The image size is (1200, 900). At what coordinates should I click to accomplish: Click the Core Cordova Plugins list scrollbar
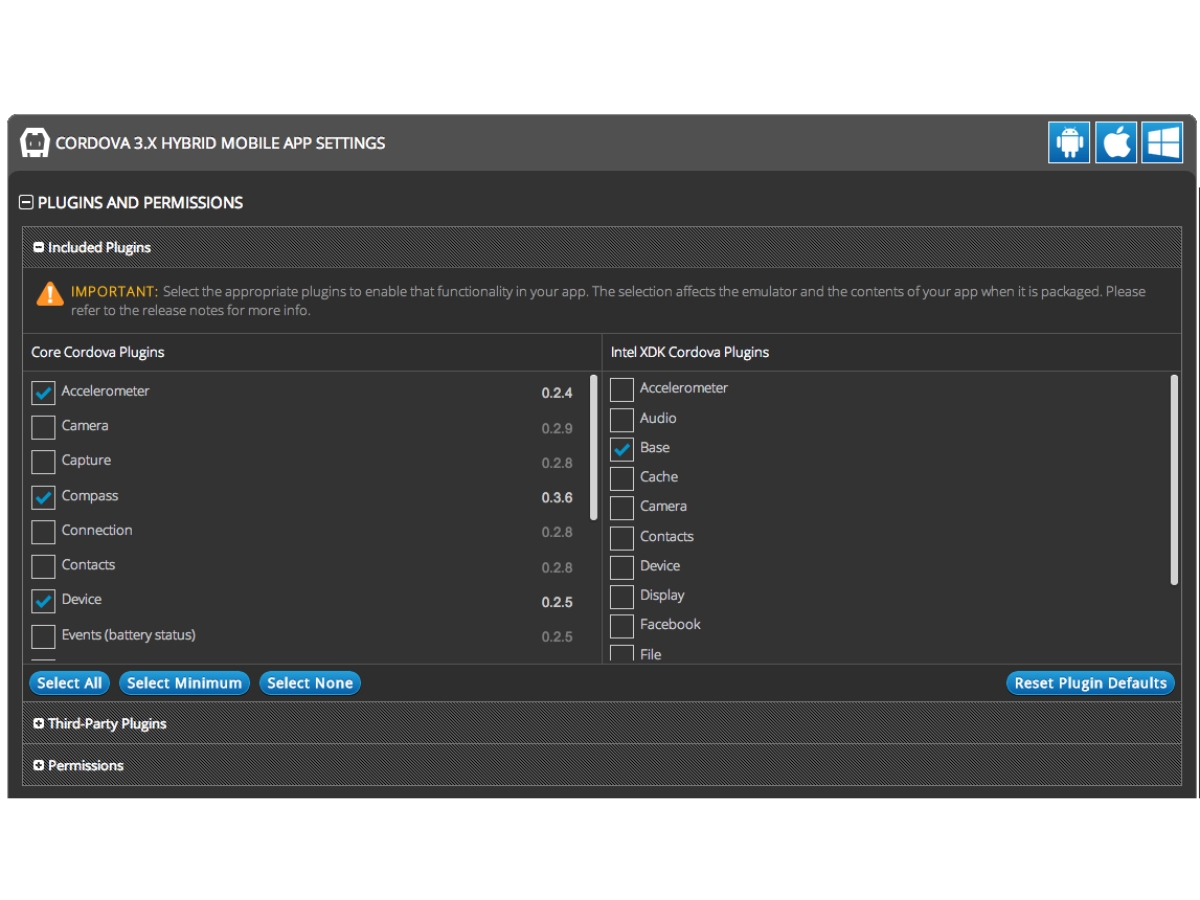coord(594,447)
